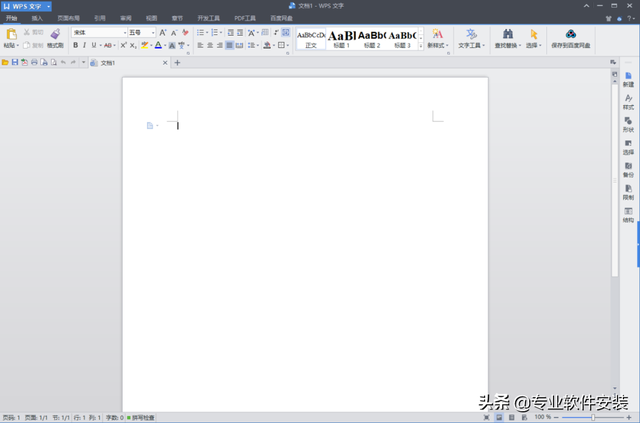Open the font name dropdown (宋体)
Viewport: 640px width, 423px height.
(98, 32)
